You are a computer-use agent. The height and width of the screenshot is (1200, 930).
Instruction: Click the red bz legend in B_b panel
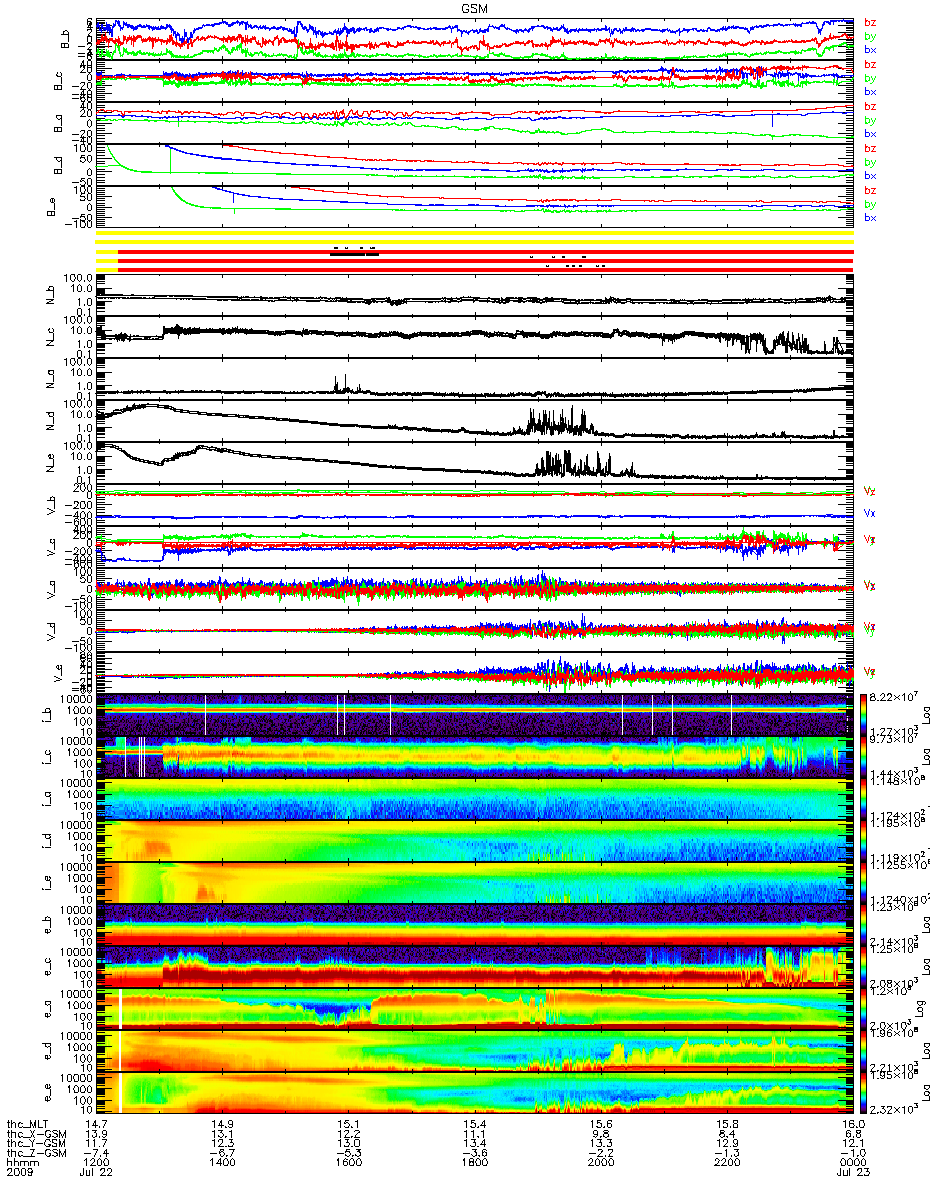(x=870, y=23)
